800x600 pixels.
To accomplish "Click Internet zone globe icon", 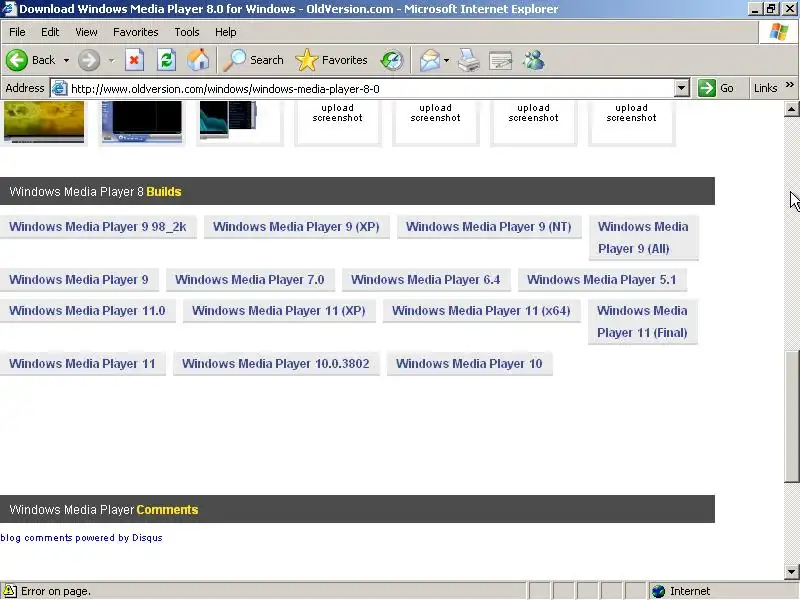I will click(659, 591).
